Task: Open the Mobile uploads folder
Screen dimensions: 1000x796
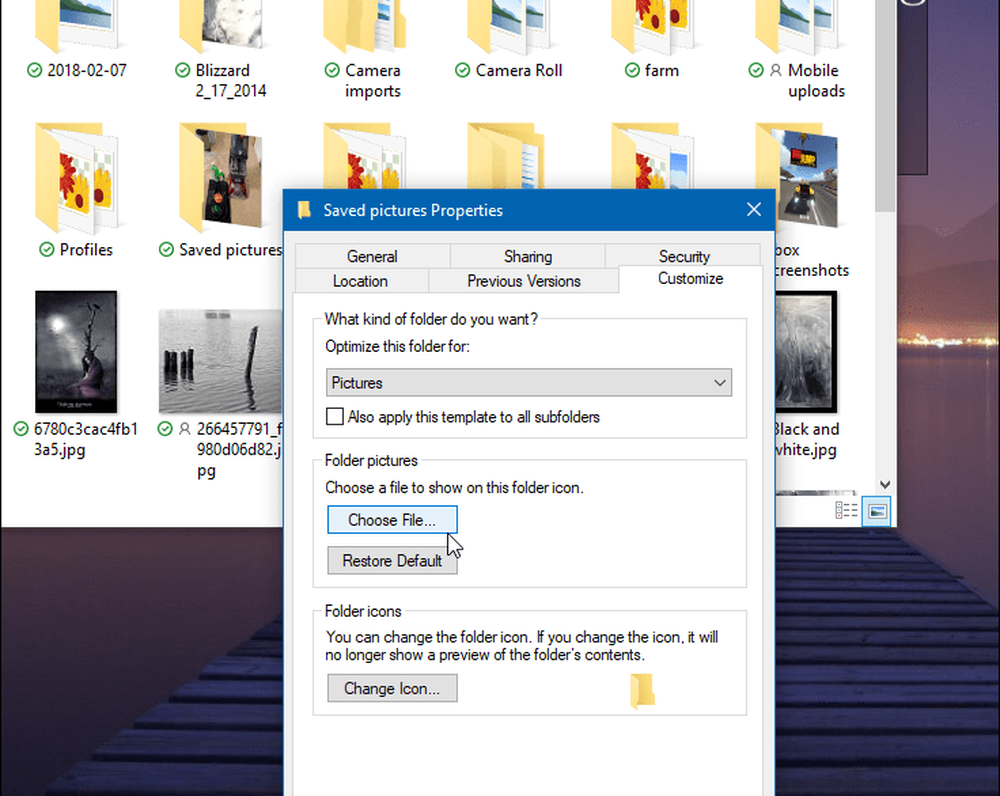Action: [796, 26]
